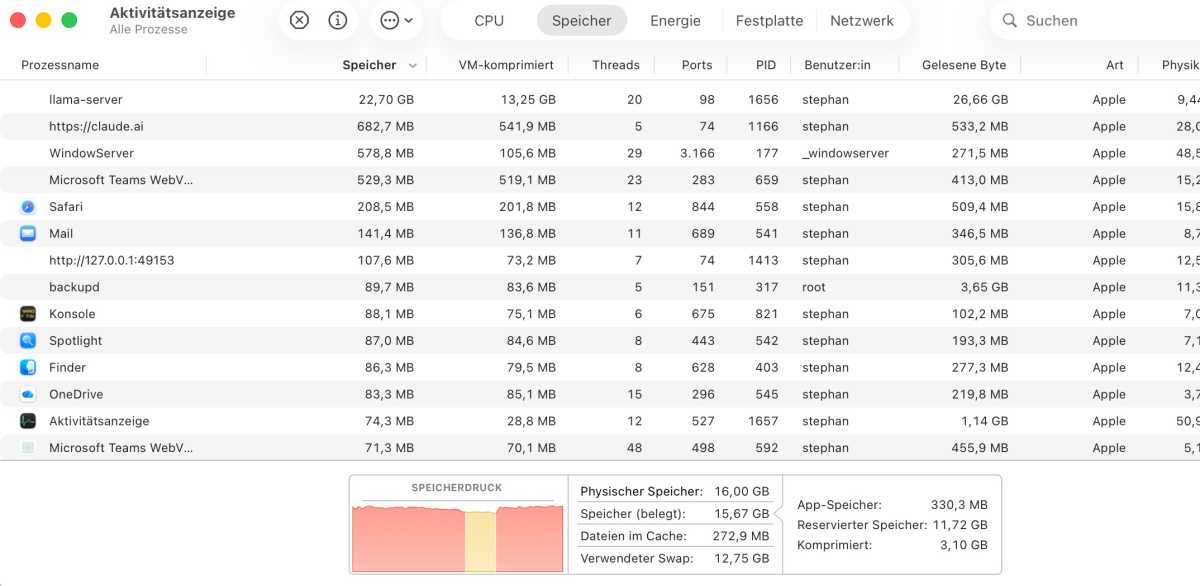Click the 22,70 GB memory value
The height and width of the screenshot is (586, 1200).
point(386,100)
